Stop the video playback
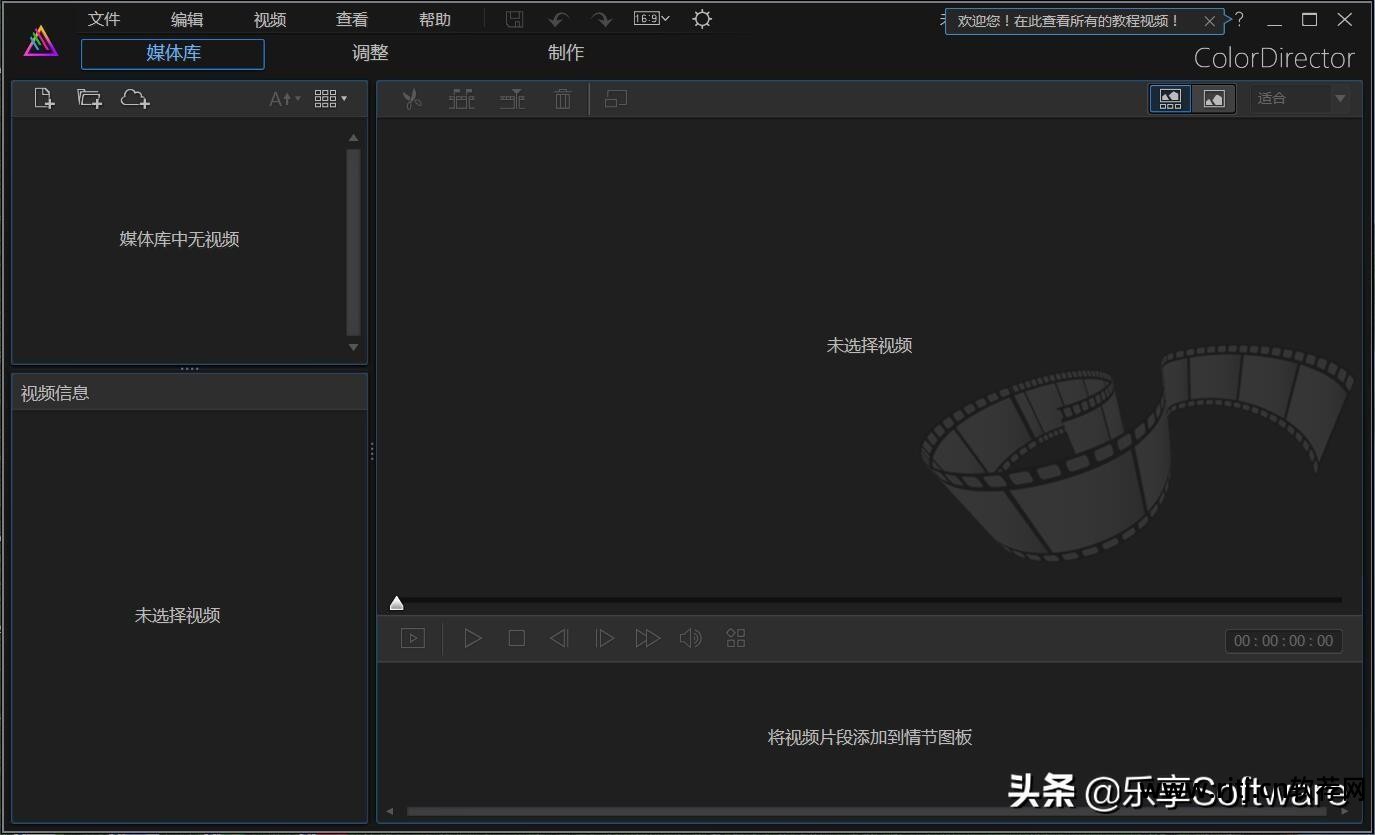1375x835 pixels. (517, 638)
